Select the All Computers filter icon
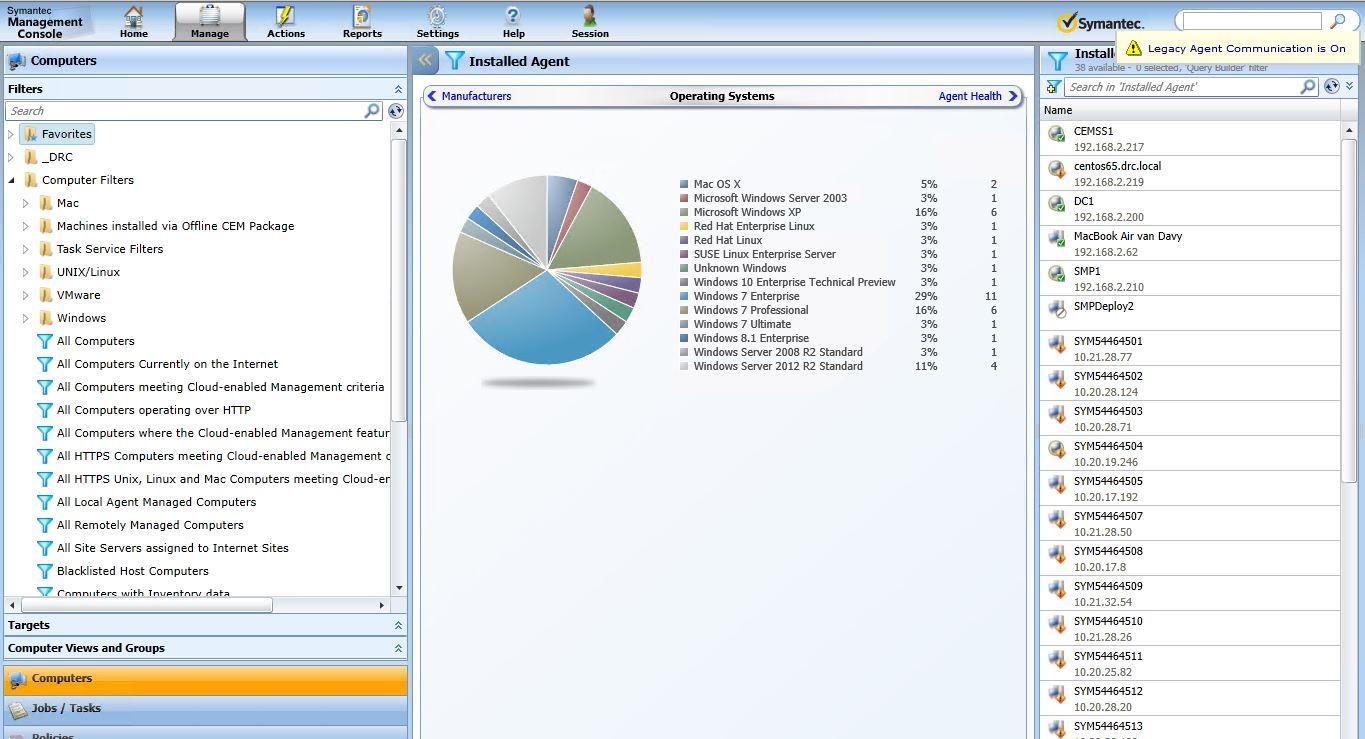 pos(44,341)
